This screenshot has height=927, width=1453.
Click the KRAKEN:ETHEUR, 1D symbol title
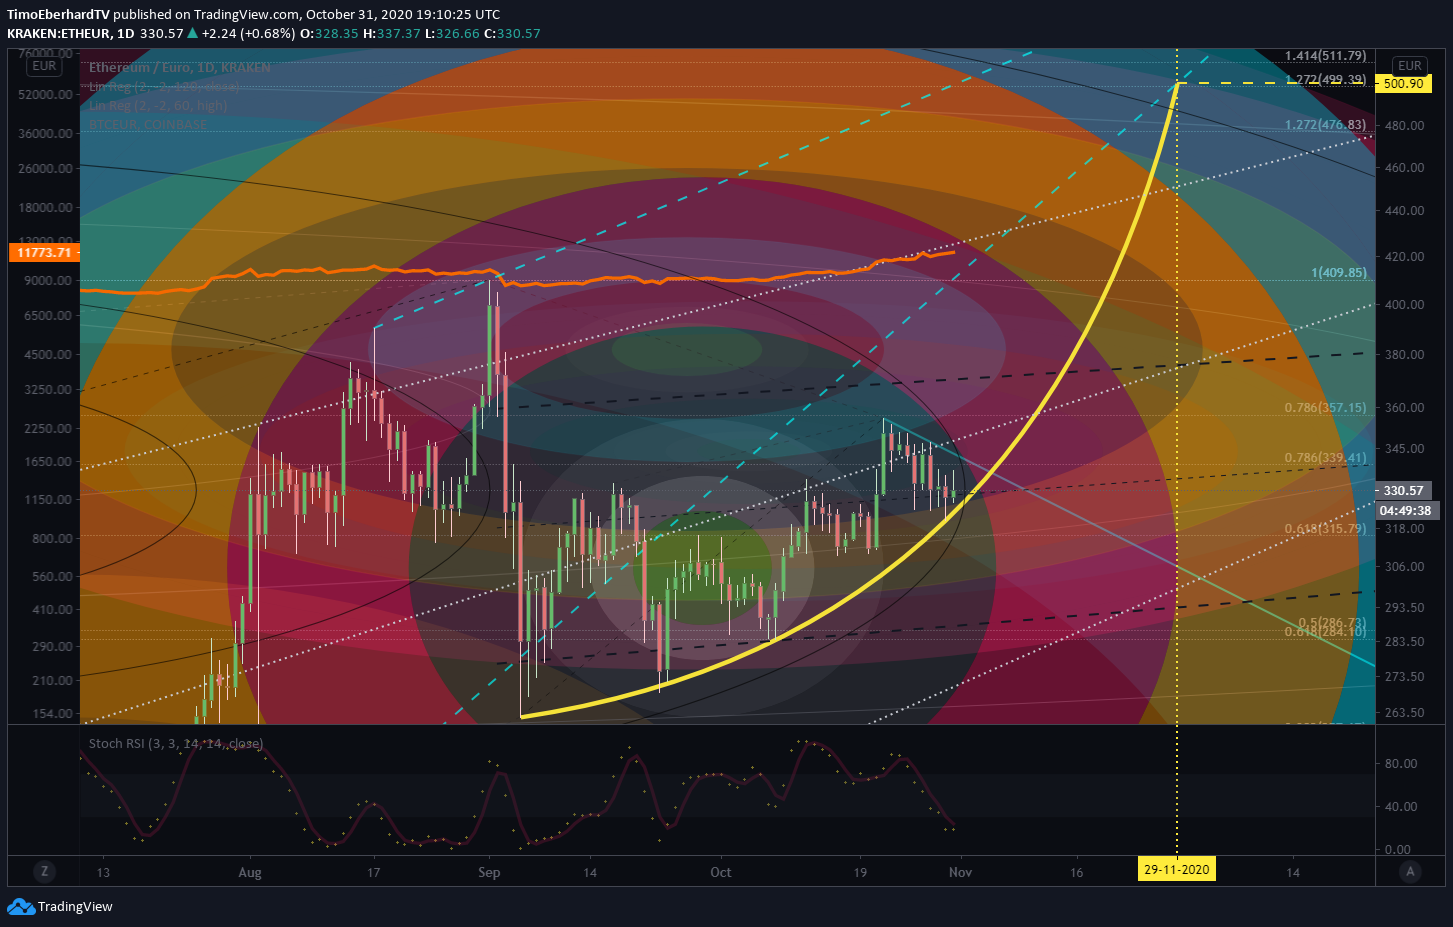coord(71,33)
